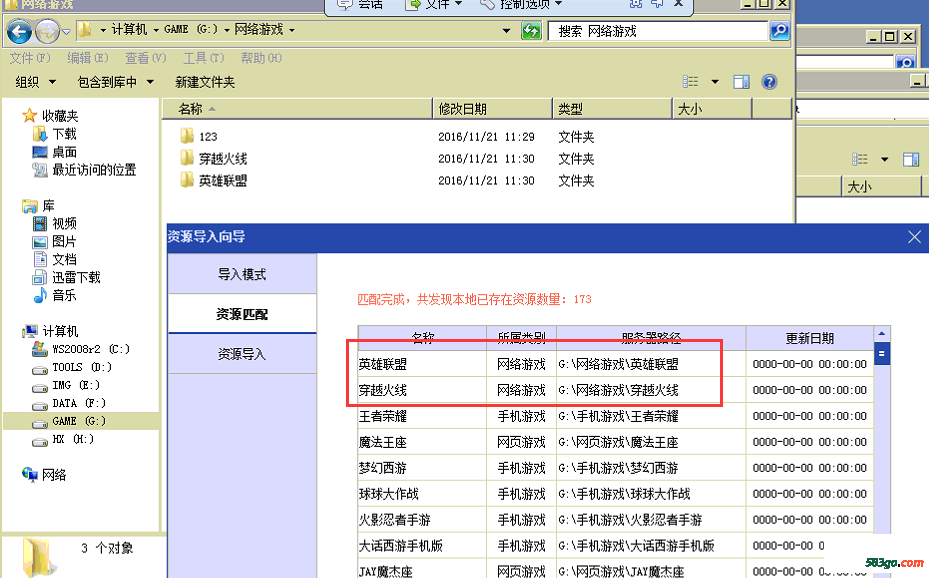Click the refresh button beside address bar

pos(531,31)
